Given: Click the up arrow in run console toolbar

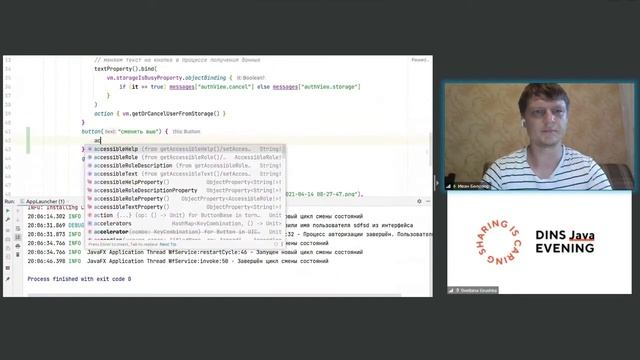Looking at the screenshot, I should coord(18,211).
